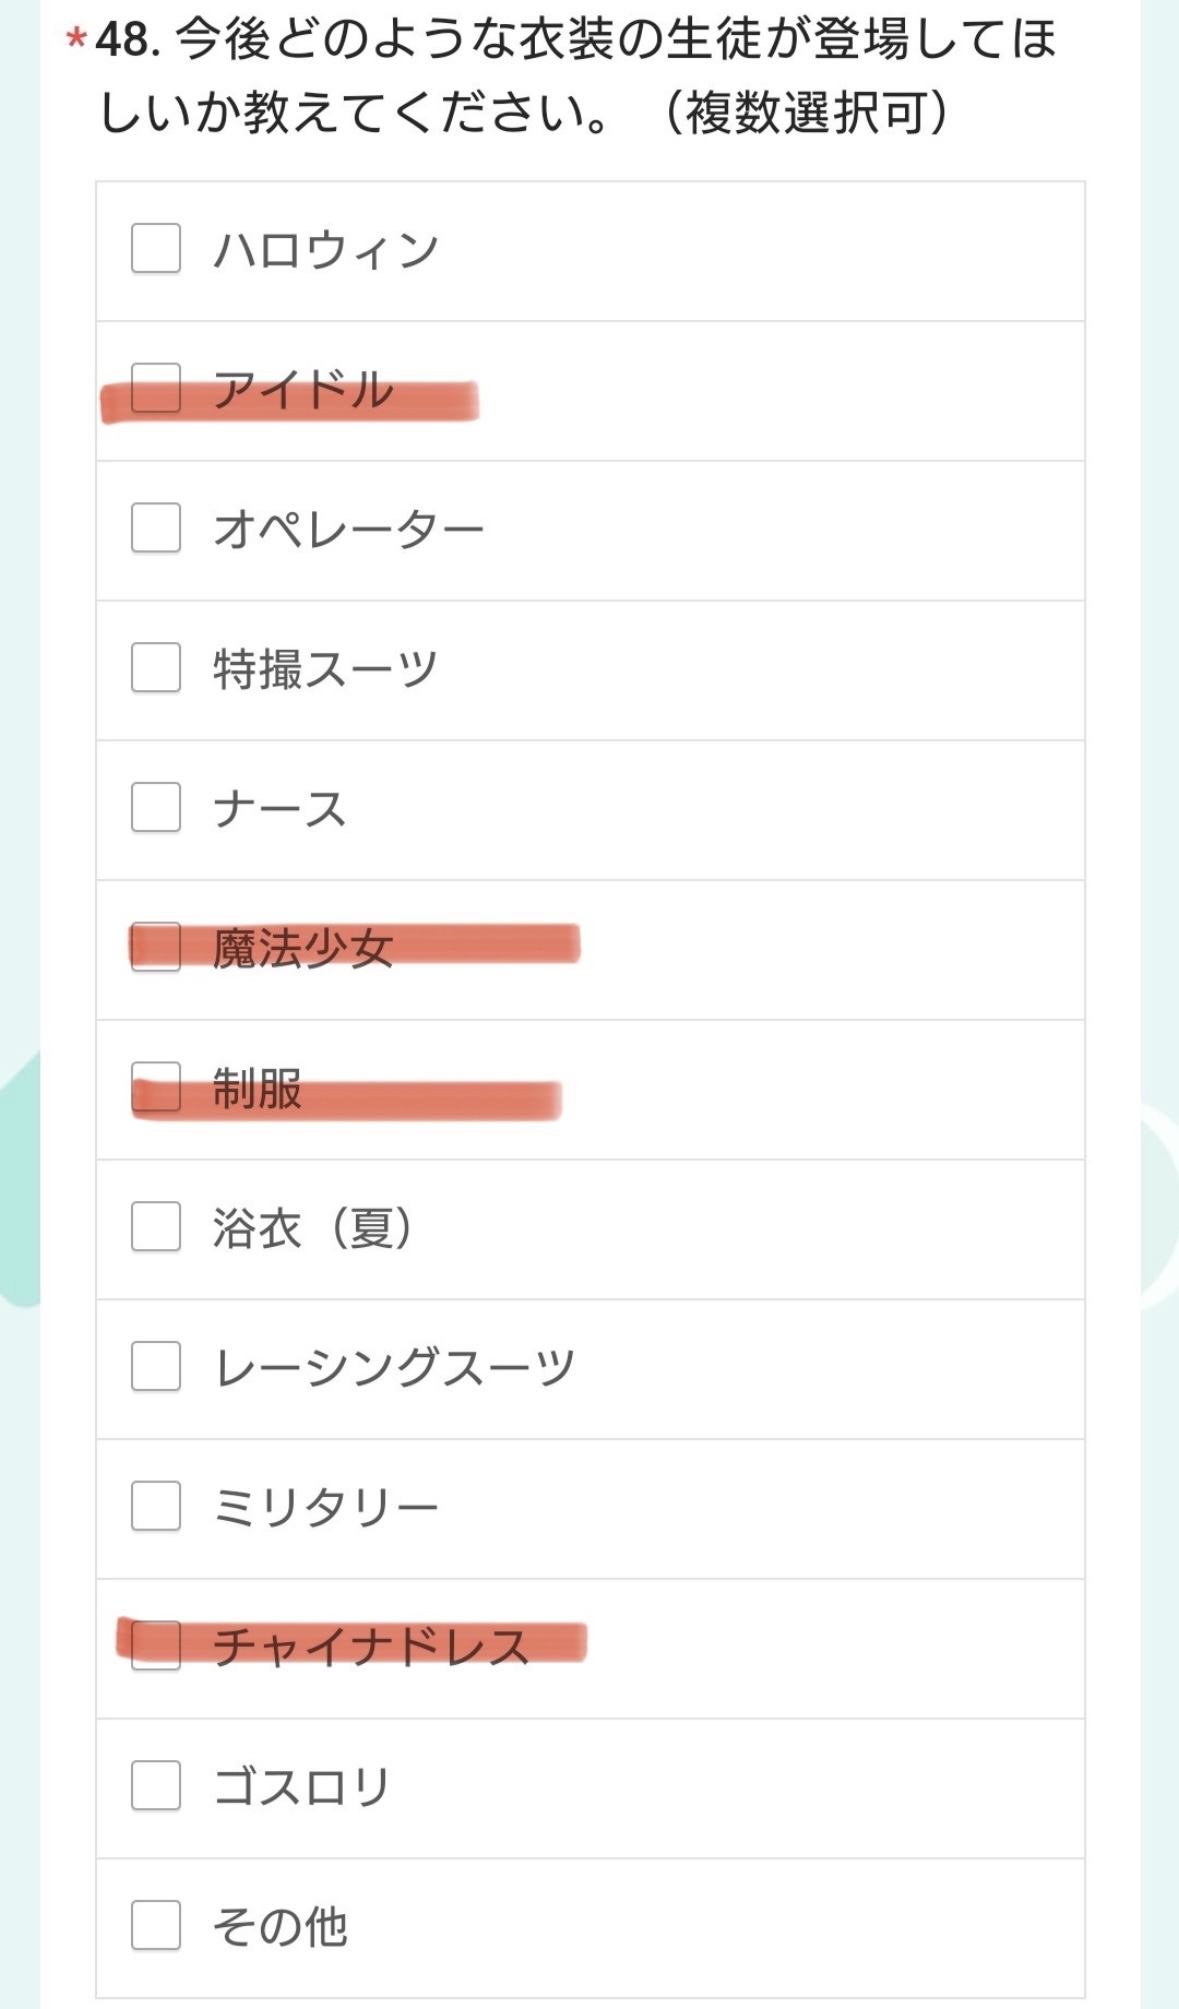
Task: Check the その他 checkbox
Action: click(x=156, y=1926)
